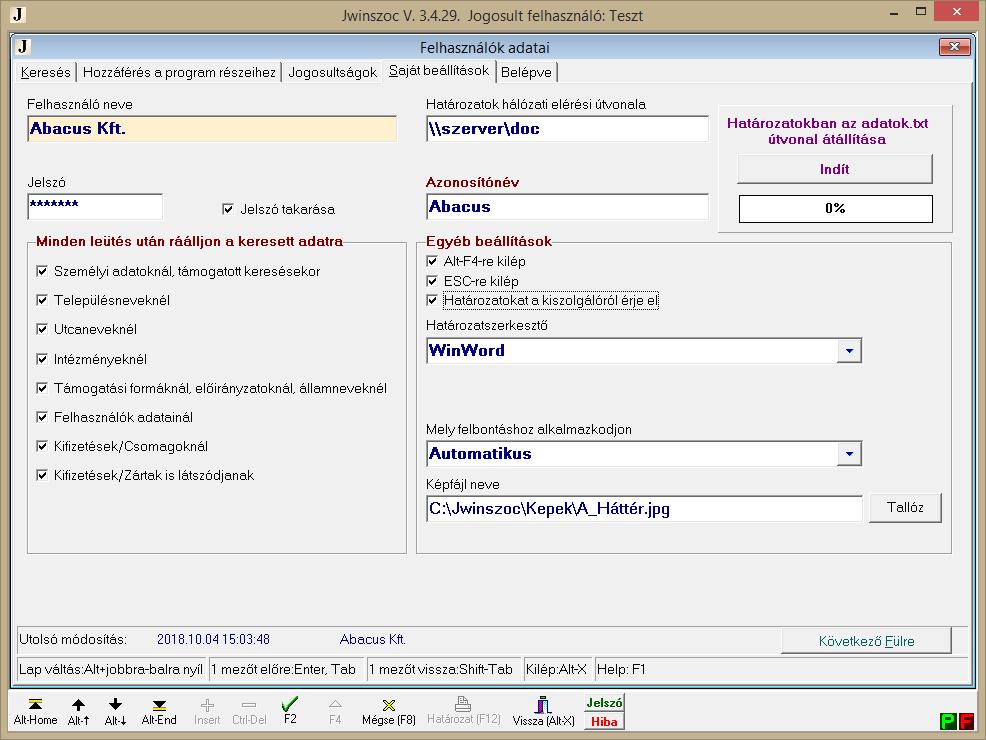Viewport: 986px width, 740px height.
Task: Click Következő Fülre button
Action: click(x=866, y=641)
